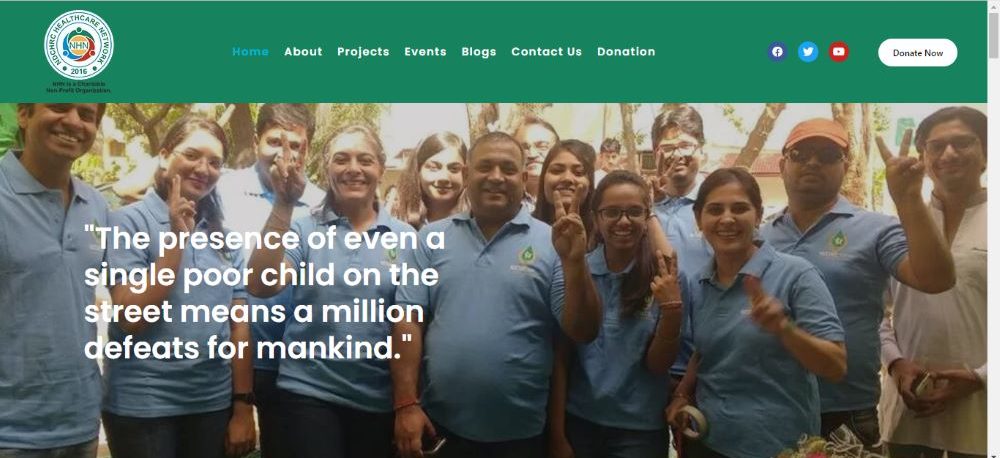The width and height of the screenshot is (1000, 458).
Task: Go to the Home menu item
Action: coord(250,52)
